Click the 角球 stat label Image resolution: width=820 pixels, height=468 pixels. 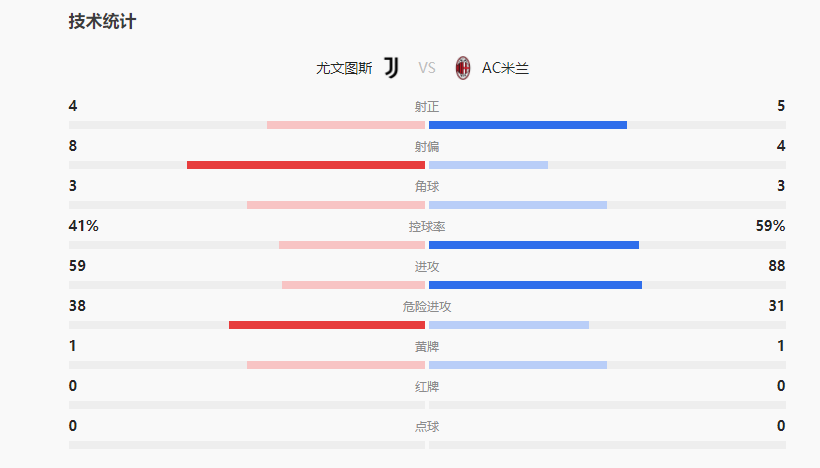(x=427, y=187)
